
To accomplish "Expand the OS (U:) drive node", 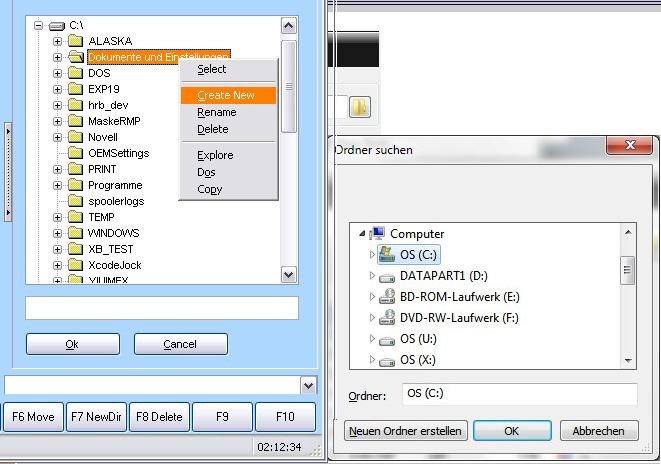I will click(373, 339).
